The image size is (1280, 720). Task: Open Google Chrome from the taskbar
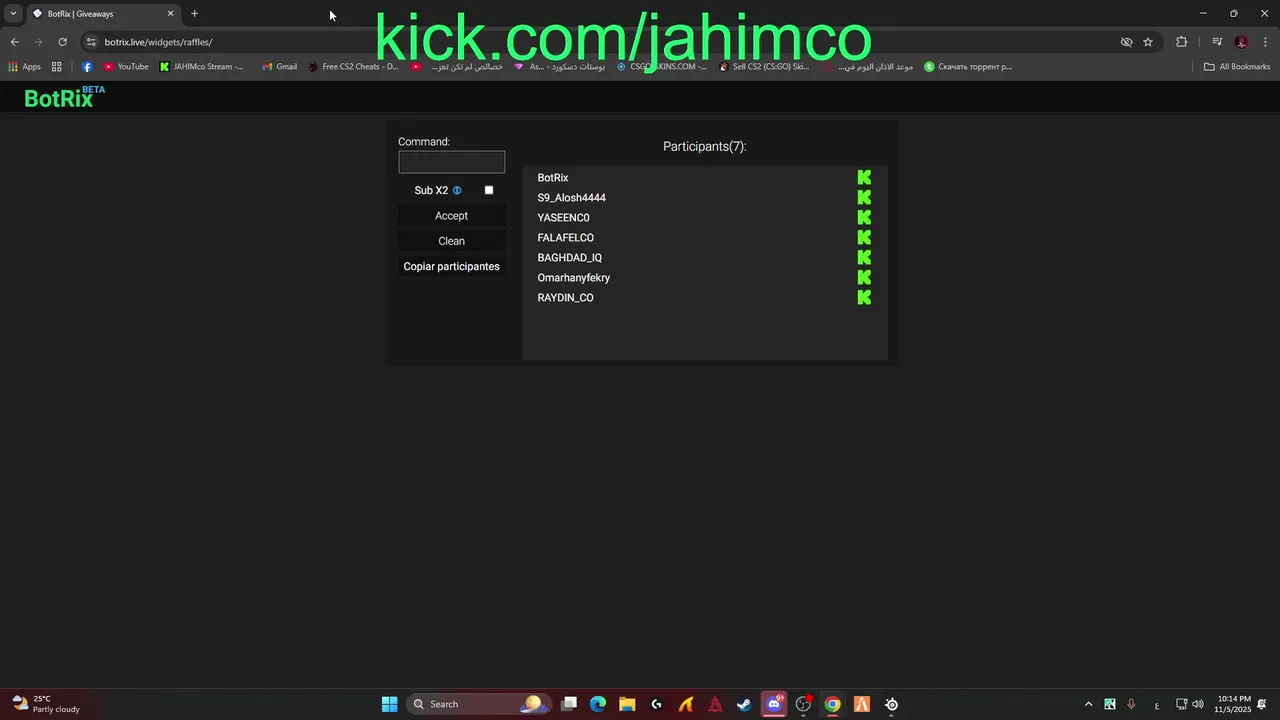(x=832, y=704)
